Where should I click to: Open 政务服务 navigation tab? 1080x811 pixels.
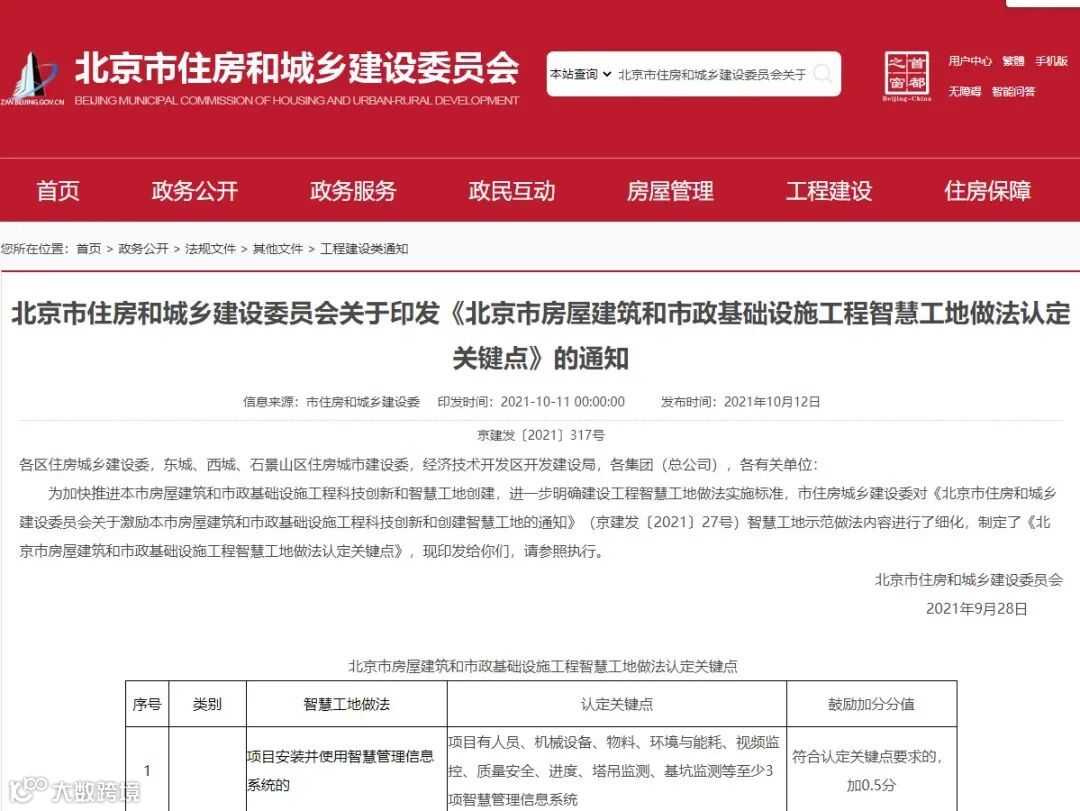click(353, 191)
